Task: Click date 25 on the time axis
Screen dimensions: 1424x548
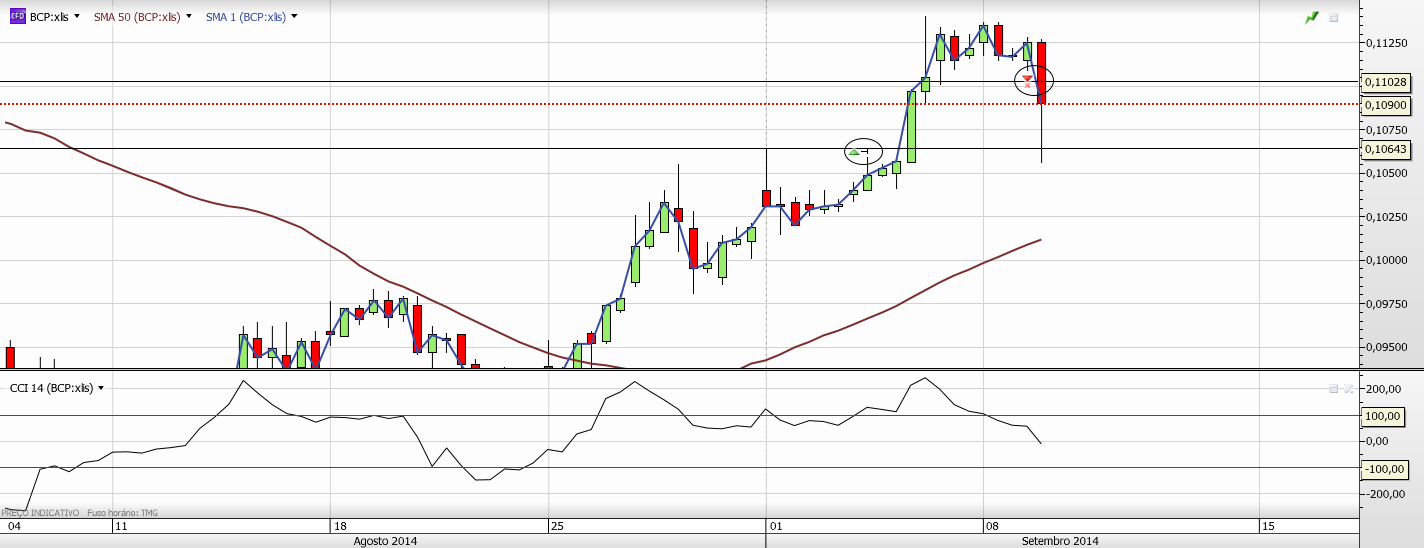Action: coord(556,525)
